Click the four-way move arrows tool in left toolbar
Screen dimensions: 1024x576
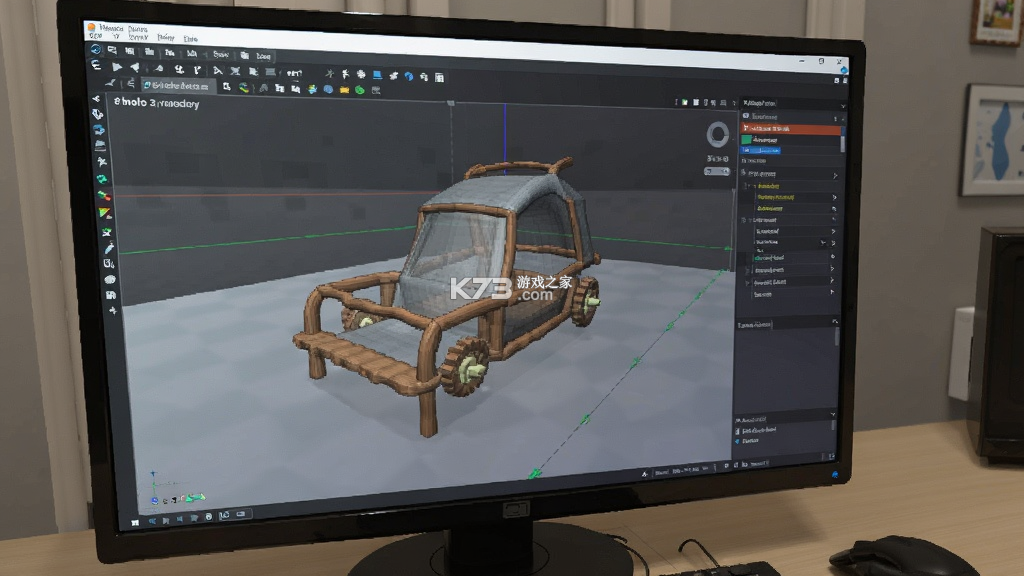pos(113,311)
